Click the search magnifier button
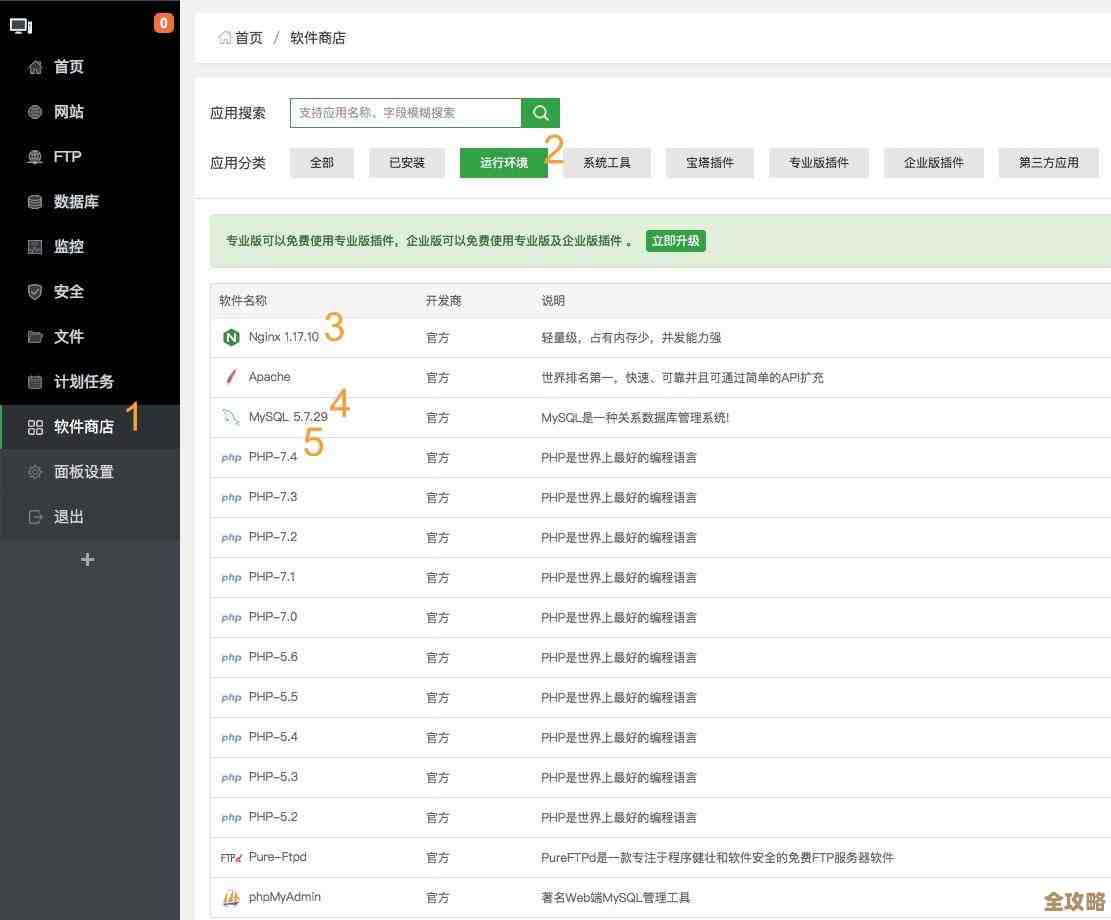1111x920 pixels. point(540,112)
